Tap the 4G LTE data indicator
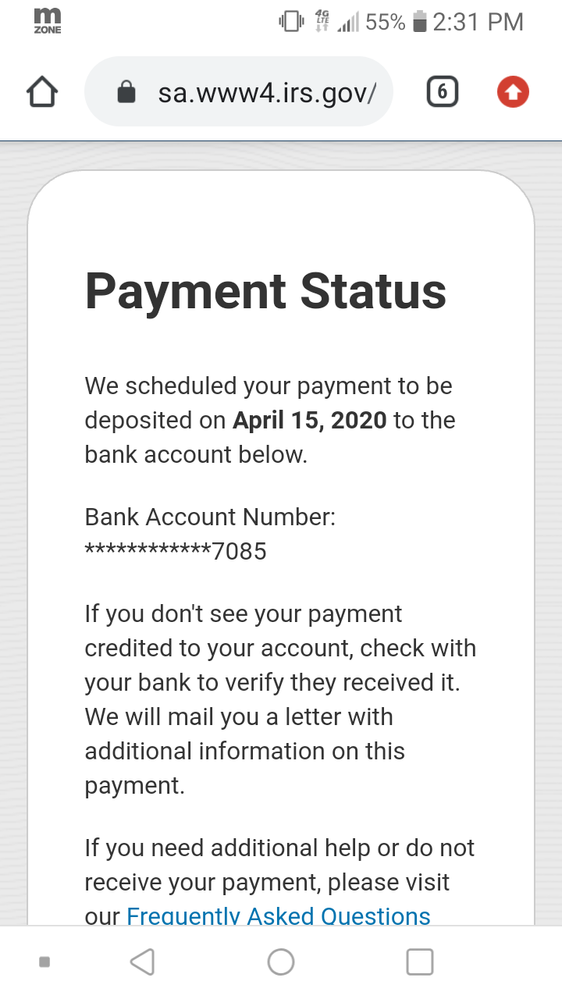The width and height of the screenshot is (562, 999). (x=322, y=22)
